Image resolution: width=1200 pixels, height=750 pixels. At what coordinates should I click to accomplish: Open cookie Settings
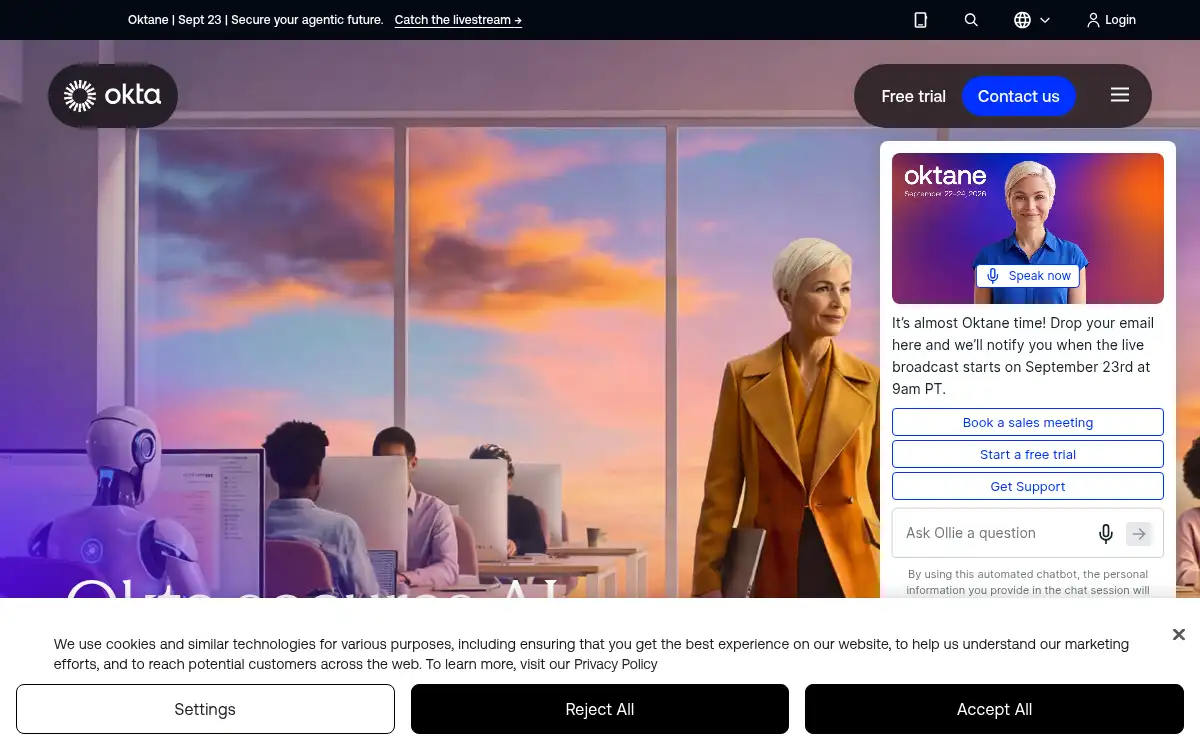click(205, 709)
